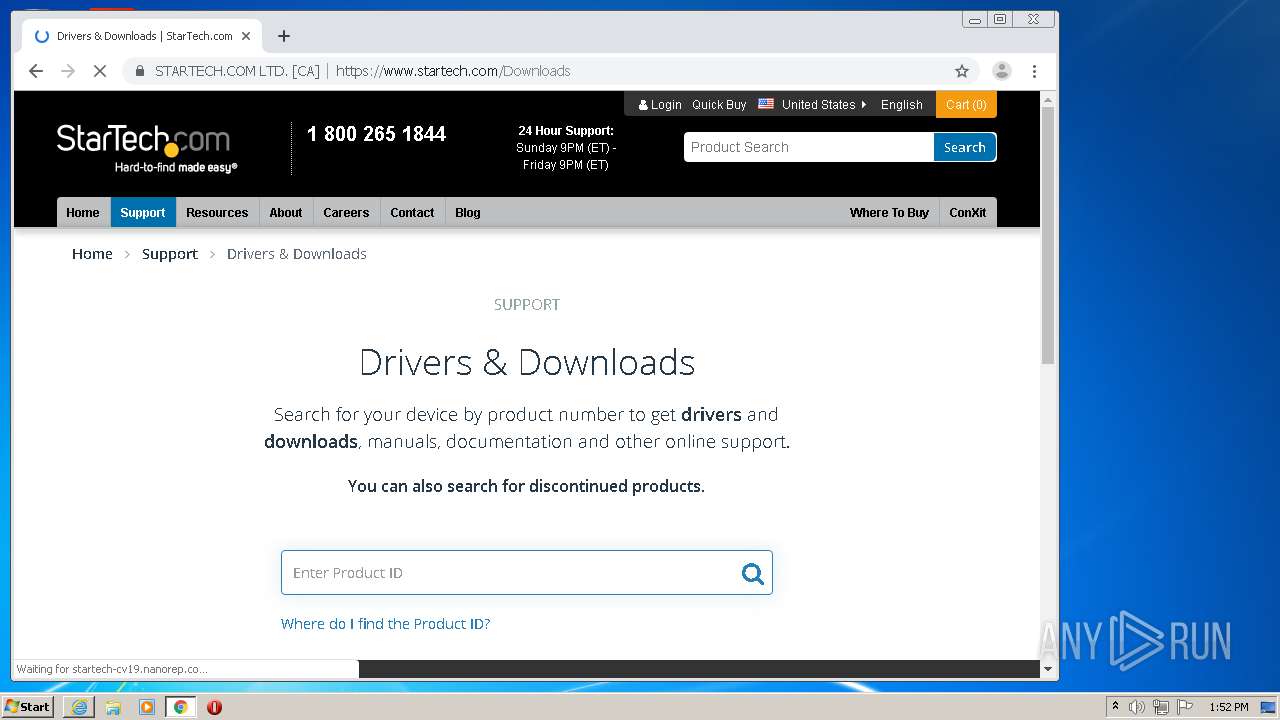The height and width of the screenshot is (720, 1280).
Task: Click the Action Center flag icon
Action: 1185,707
